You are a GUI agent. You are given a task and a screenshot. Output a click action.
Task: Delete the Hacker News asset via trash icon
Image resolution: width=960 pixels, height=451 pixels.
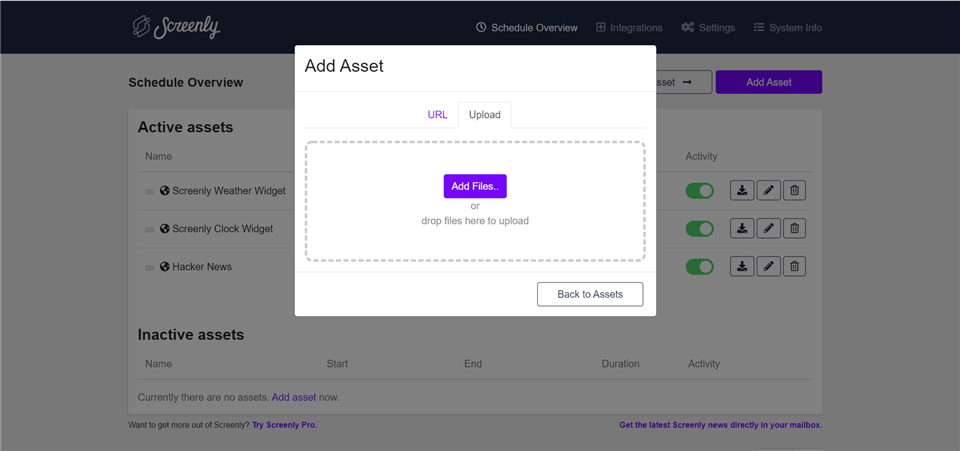point(794,266)
